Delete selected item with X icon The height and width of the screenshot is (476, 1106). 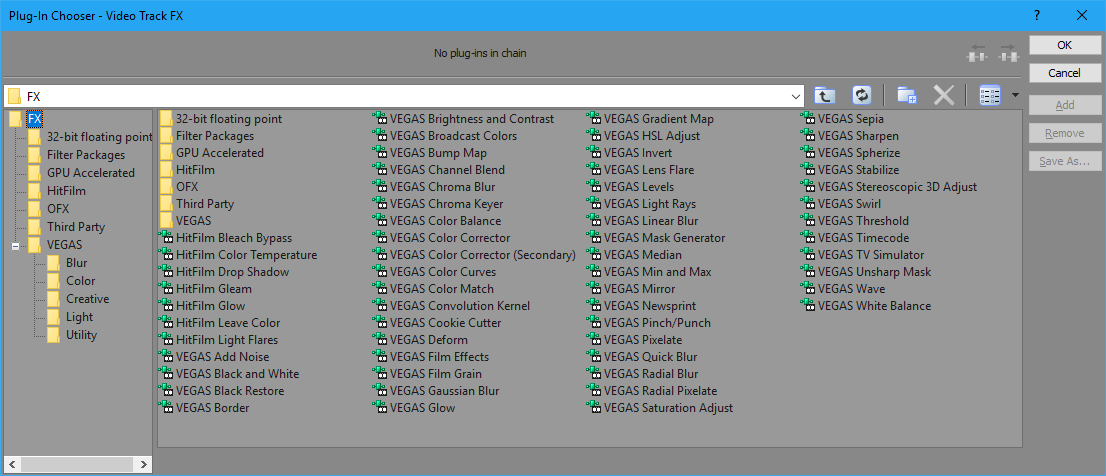click(x=944, y=95)
